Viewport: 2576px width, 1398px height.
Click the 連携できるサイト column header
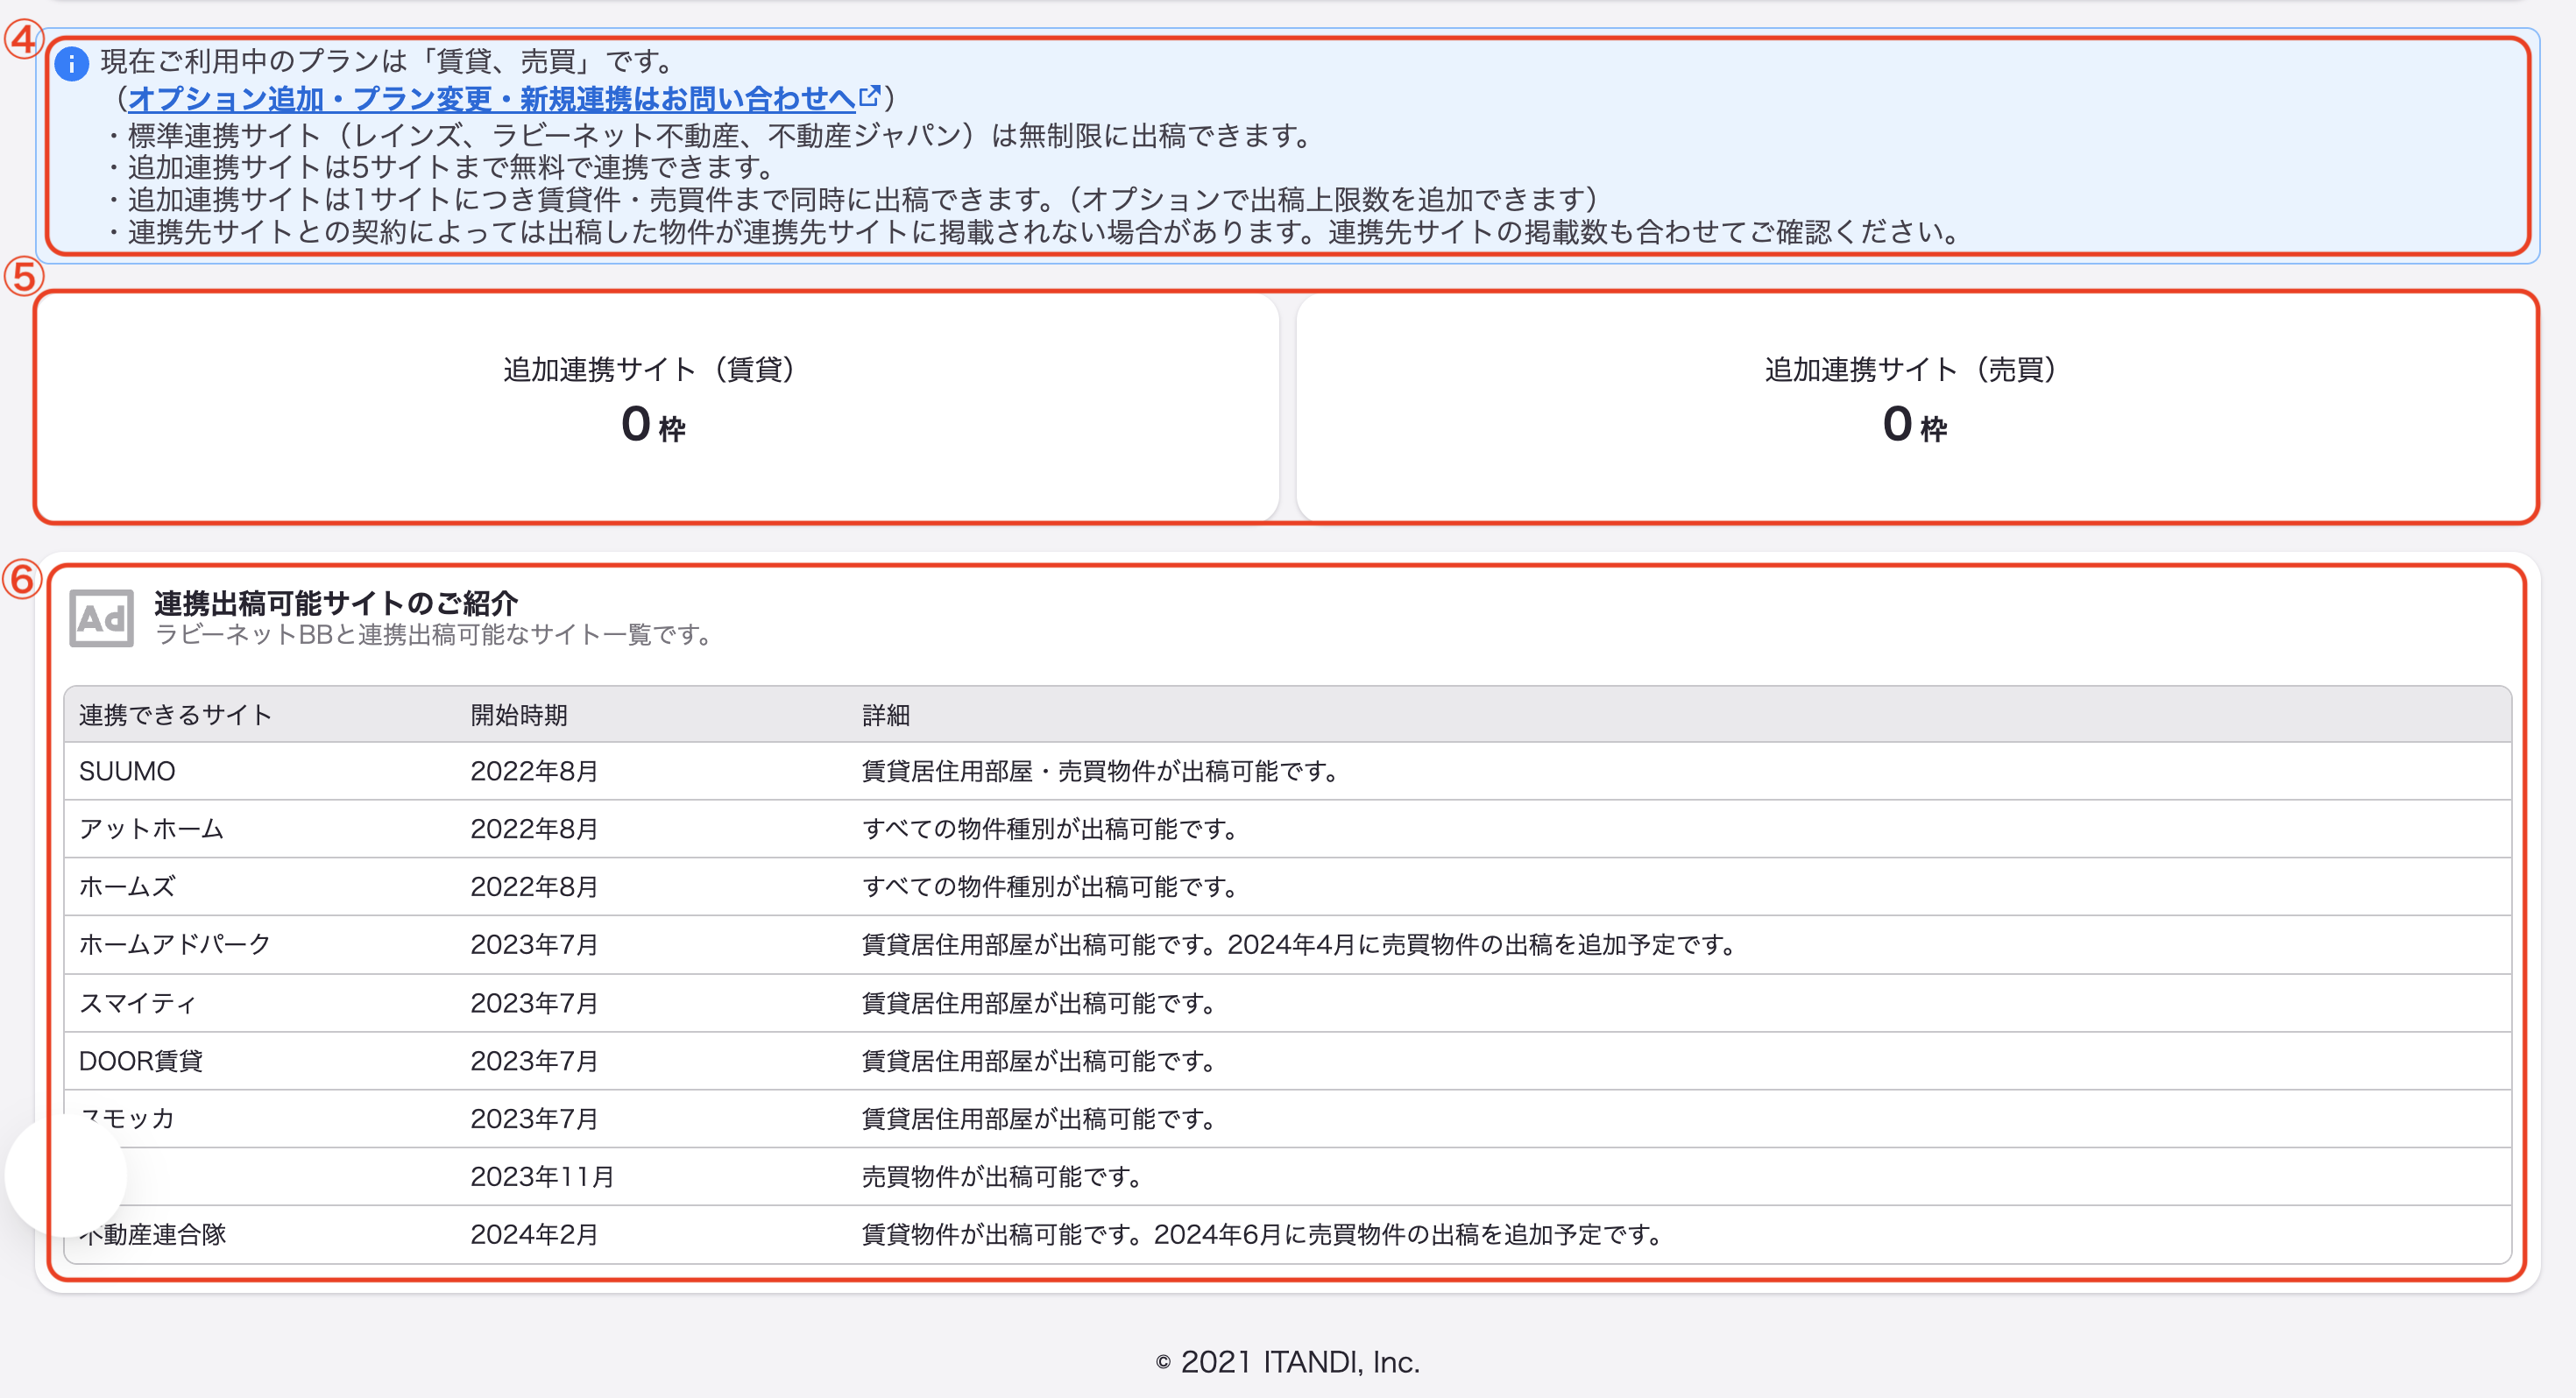[x=176, y=715]
